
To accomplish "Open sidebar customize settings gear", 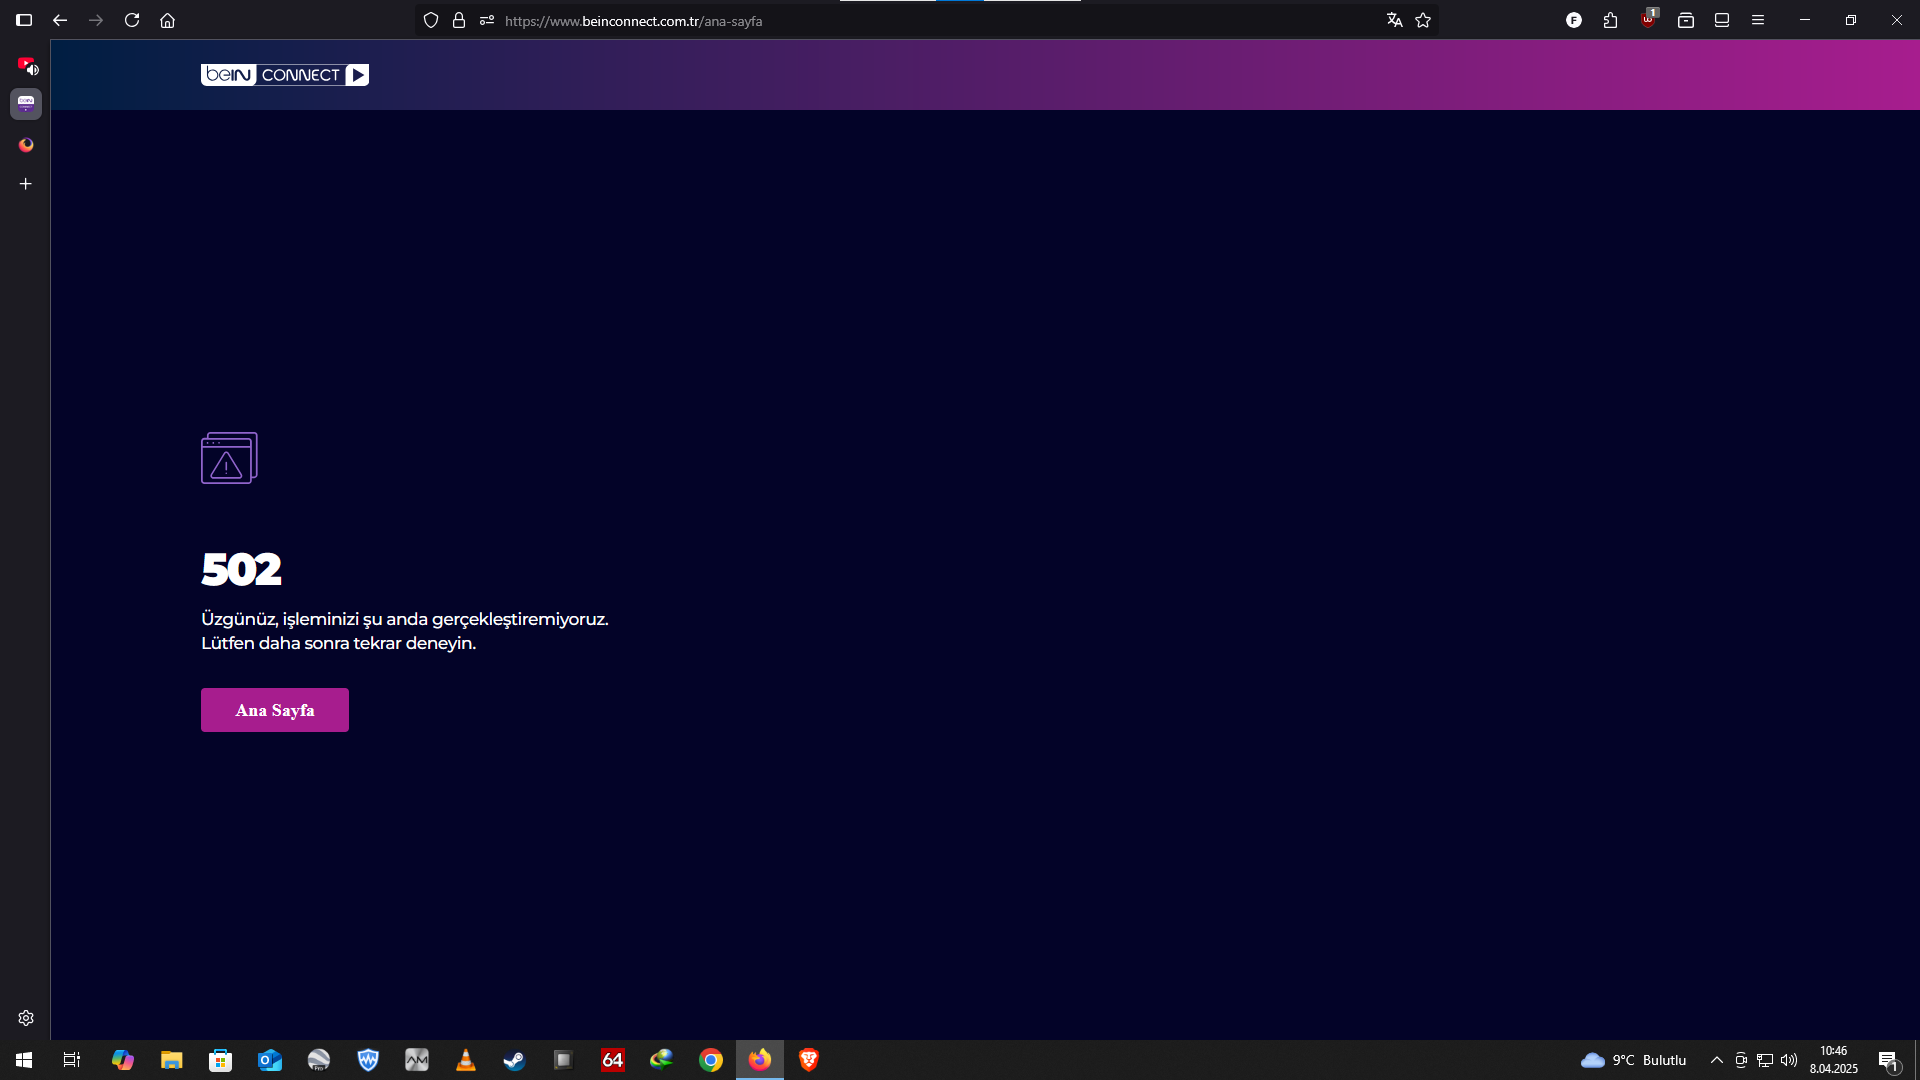I will 26,1018.
